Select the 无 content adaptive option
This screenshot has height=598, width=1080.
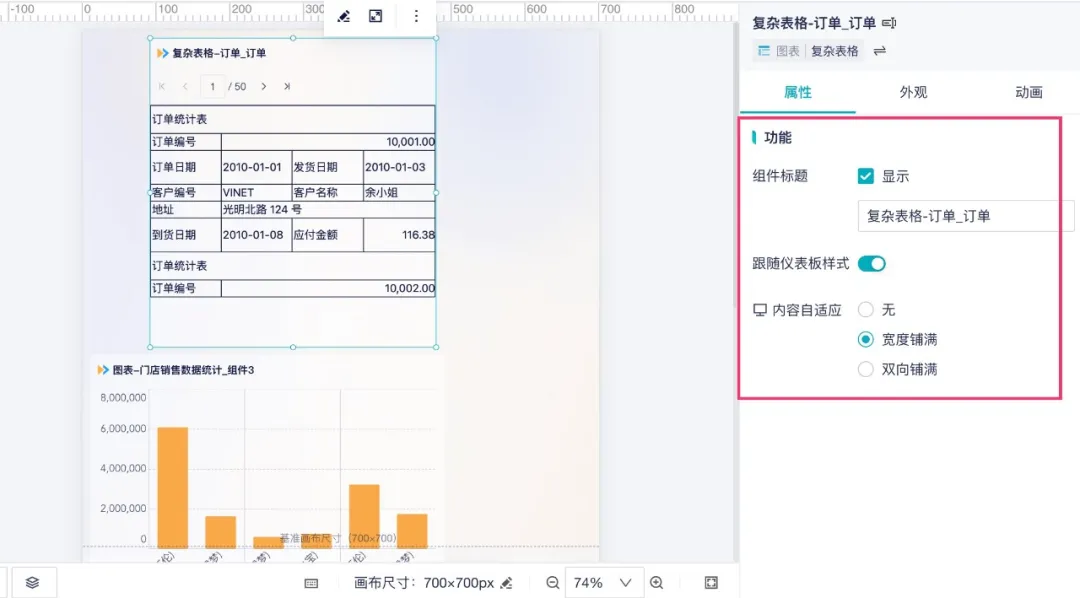coord(866,310)
